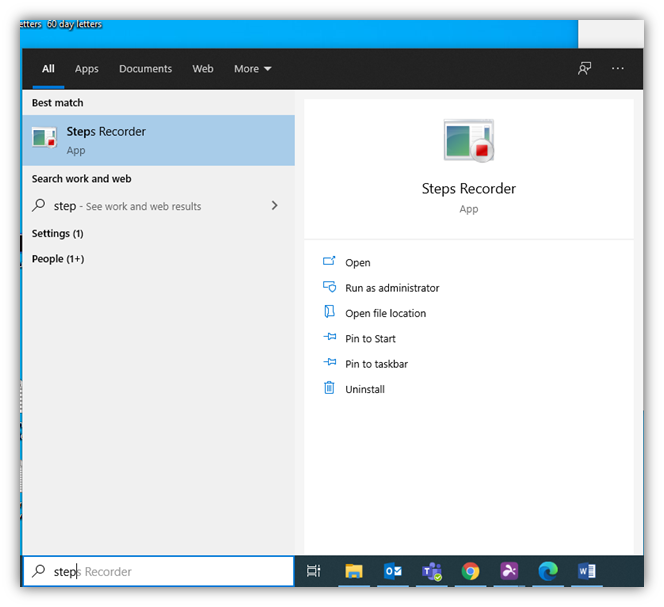Screen dimensions: 664x607
Task: Click the Open action icon
Action: [329, 261]
